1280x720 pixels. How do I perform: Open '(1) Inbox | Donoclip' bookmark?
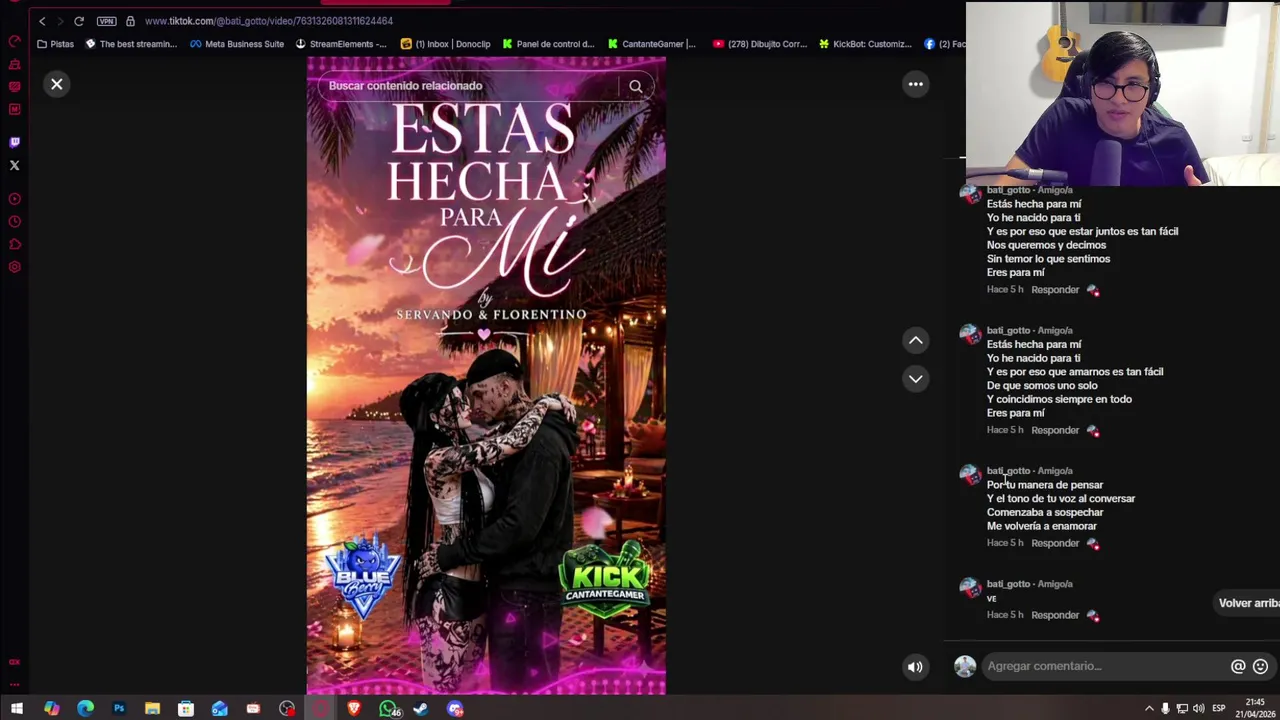(x=445, y=44)
